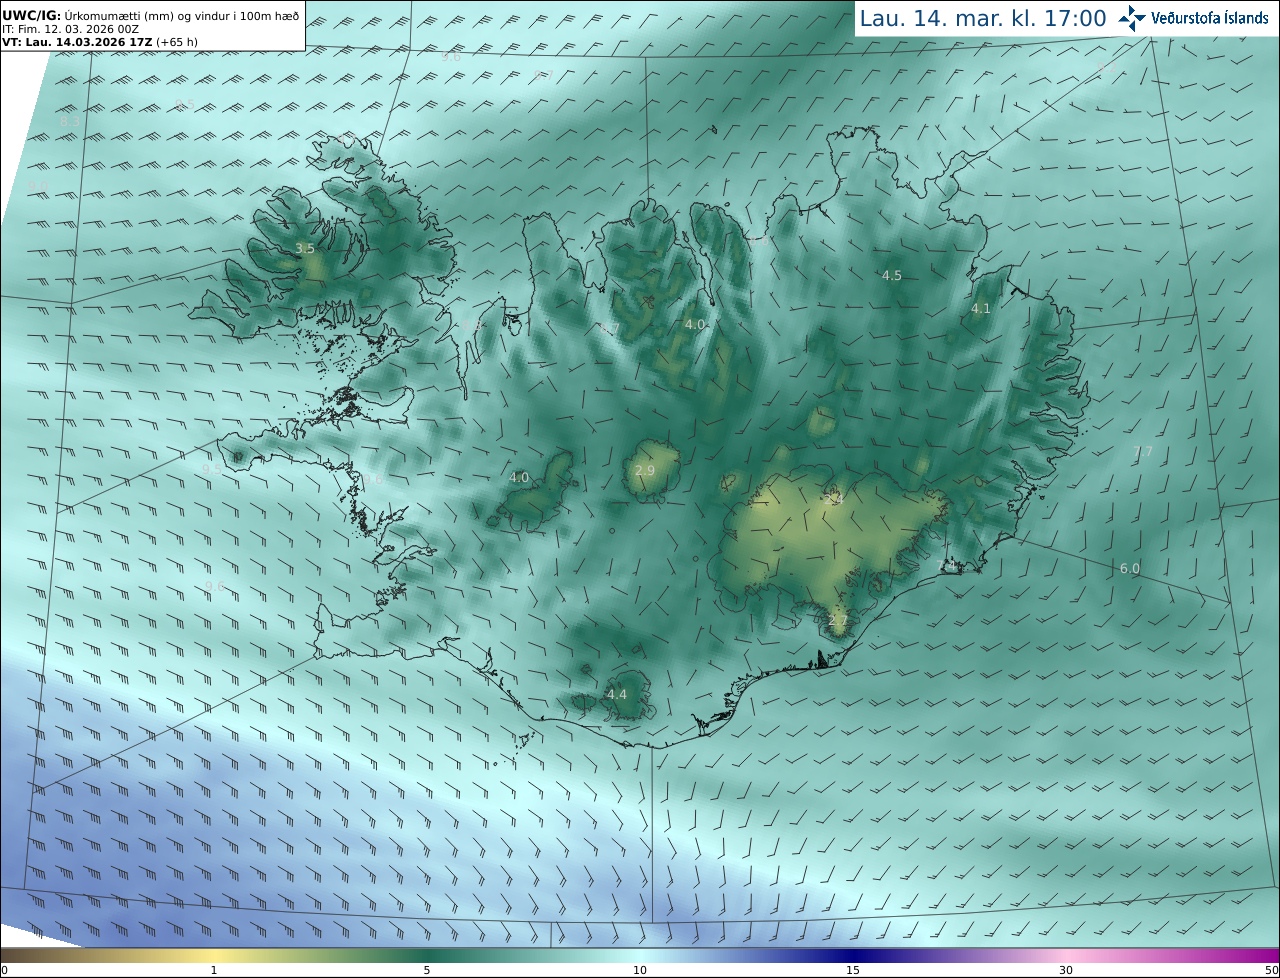
Task: Click the 'UWC/IG: Úrkomumætti (mm)' title line
Action: [x=151, y=15]
